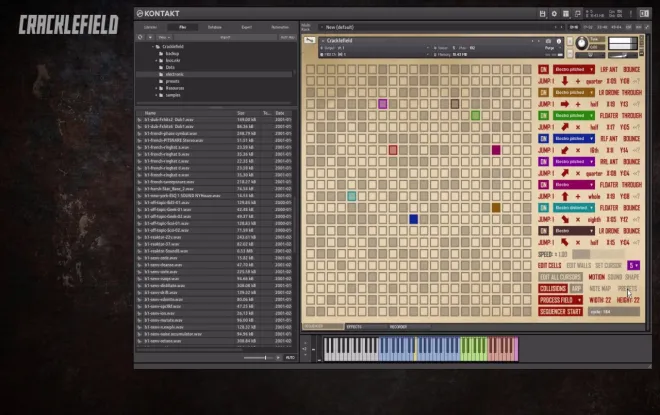660x415 pixels.
Task: Switch to the Database browser tab
Action: 215,27
